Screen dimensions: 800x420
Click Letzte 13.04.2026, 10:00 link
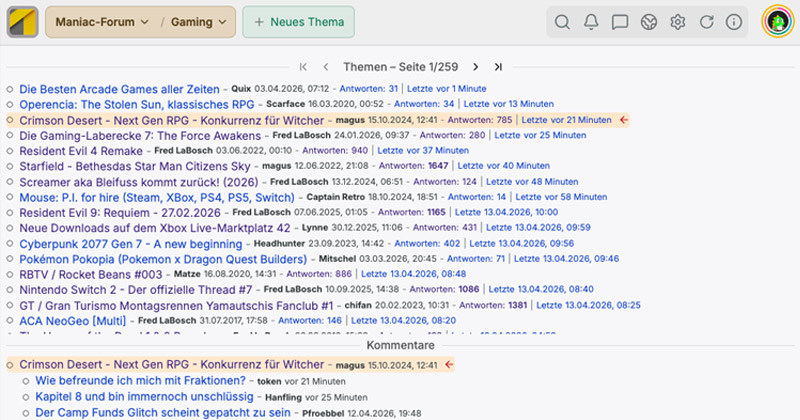click(506, 212)
